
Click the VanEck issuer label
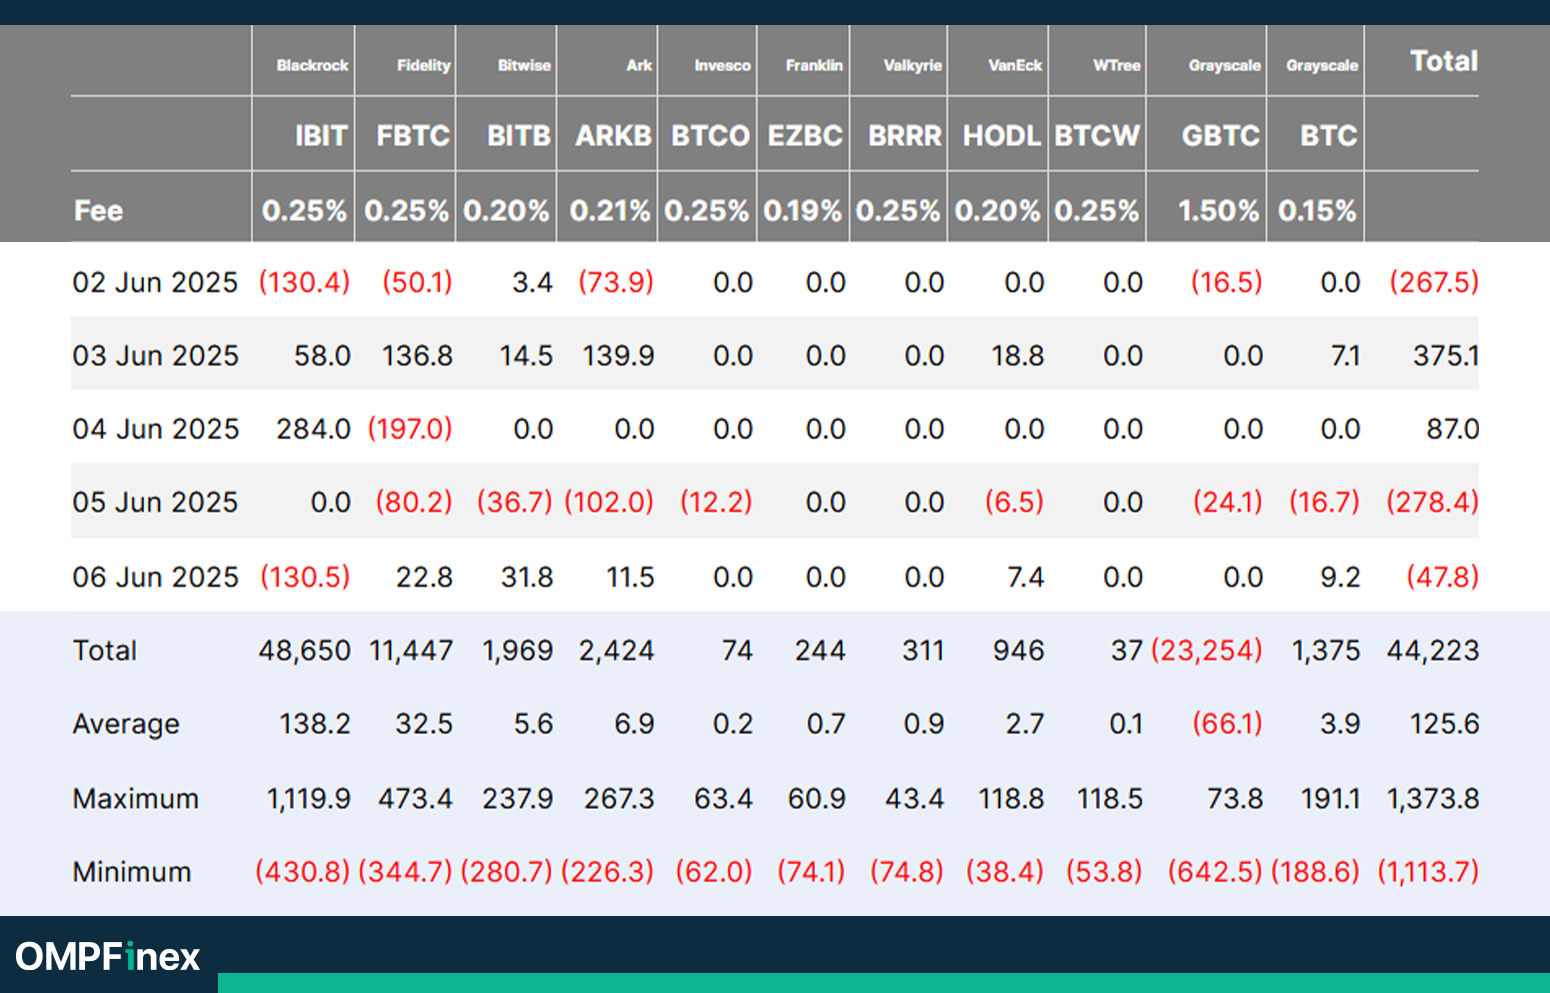[x=1015, y=65]
